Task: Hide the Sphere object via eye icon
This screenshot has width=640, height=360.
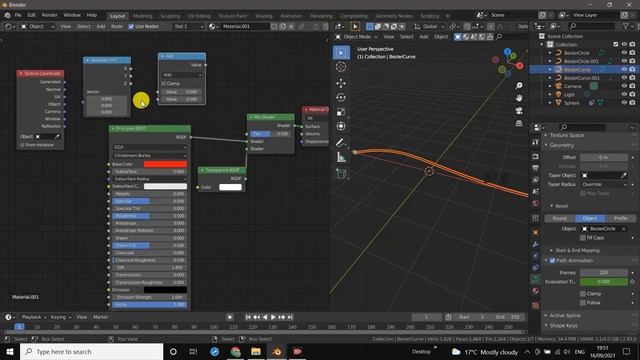Action: pos(624,103)
